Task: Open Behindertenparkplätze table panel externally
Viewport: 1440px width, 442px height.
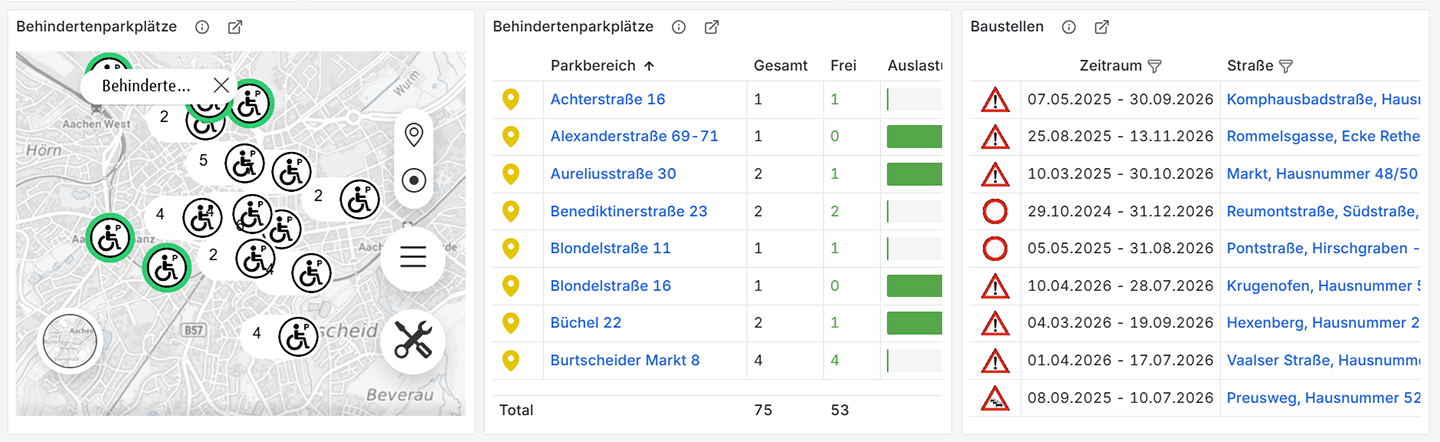Action: [711, 27]
